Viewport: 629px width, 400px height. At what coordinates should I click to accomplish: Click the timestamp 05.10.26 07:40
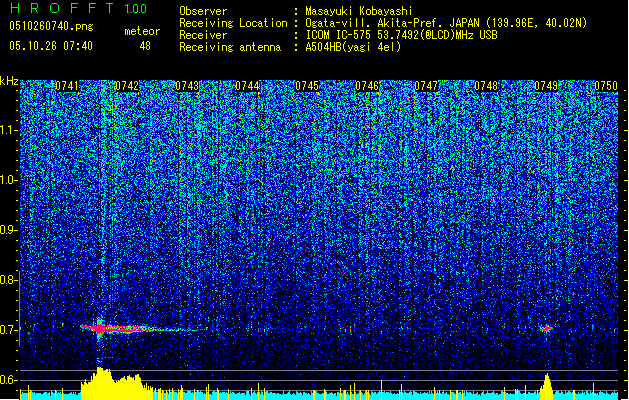tap(51, 46)
